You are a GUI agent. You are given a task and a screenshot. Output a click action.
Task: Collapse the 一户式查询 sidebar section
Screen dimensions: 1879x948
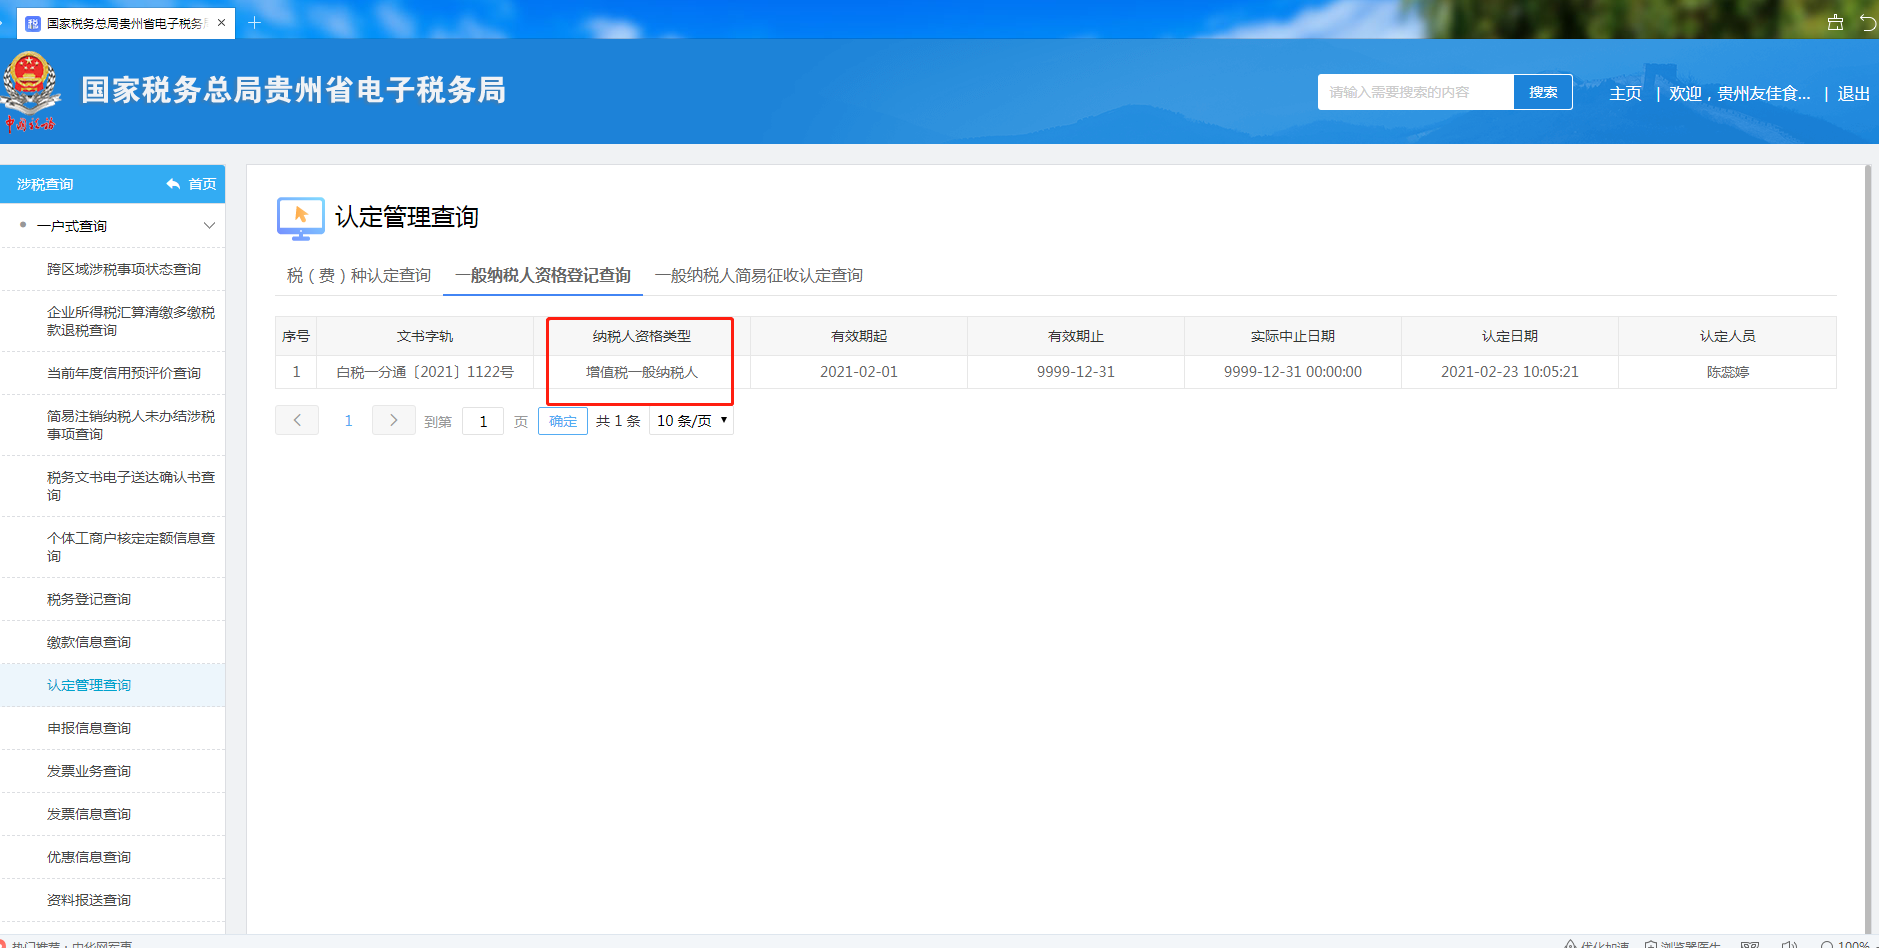pos(209,226)
